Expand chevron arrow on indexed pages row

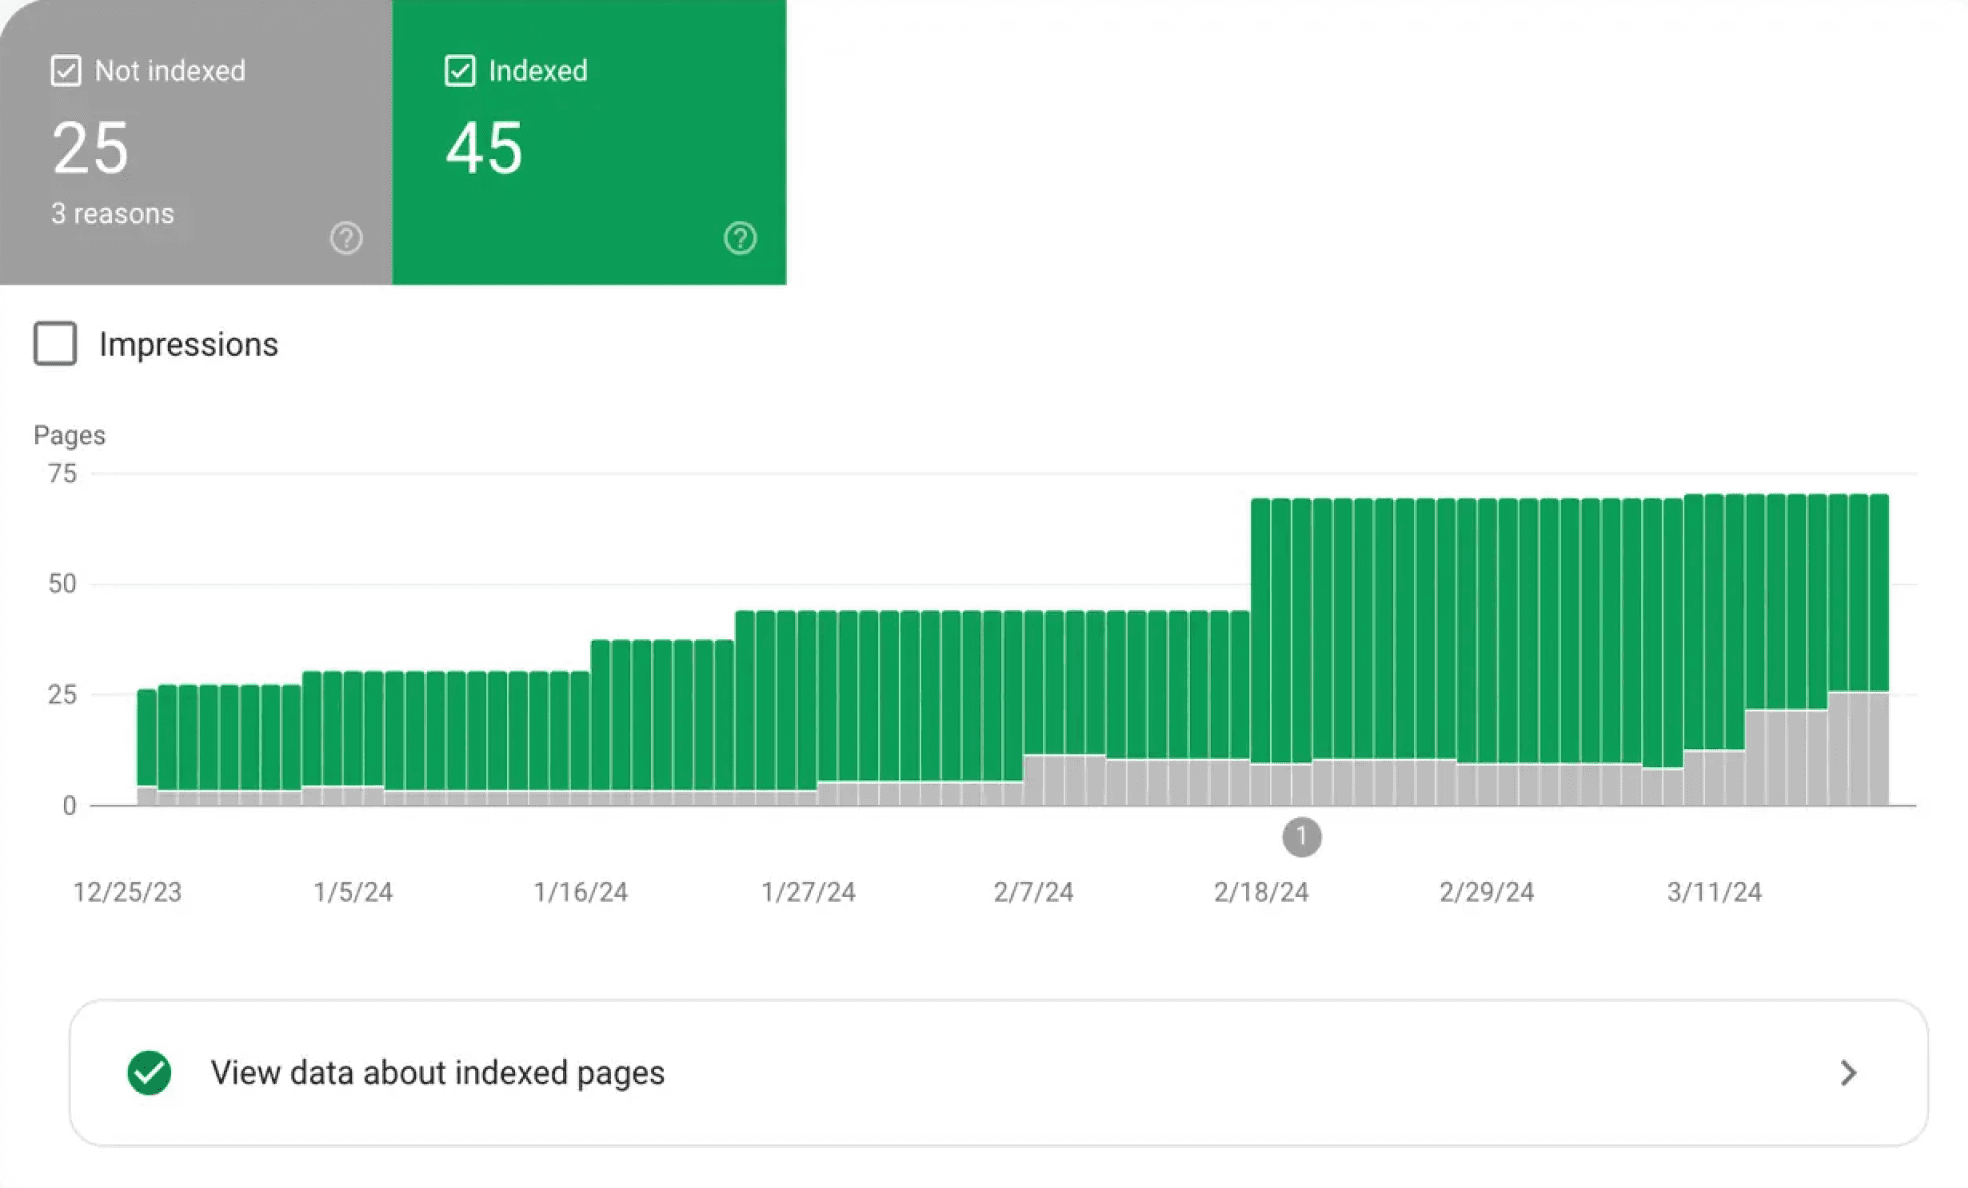pyautogui.click(x=1848, y=1073)
